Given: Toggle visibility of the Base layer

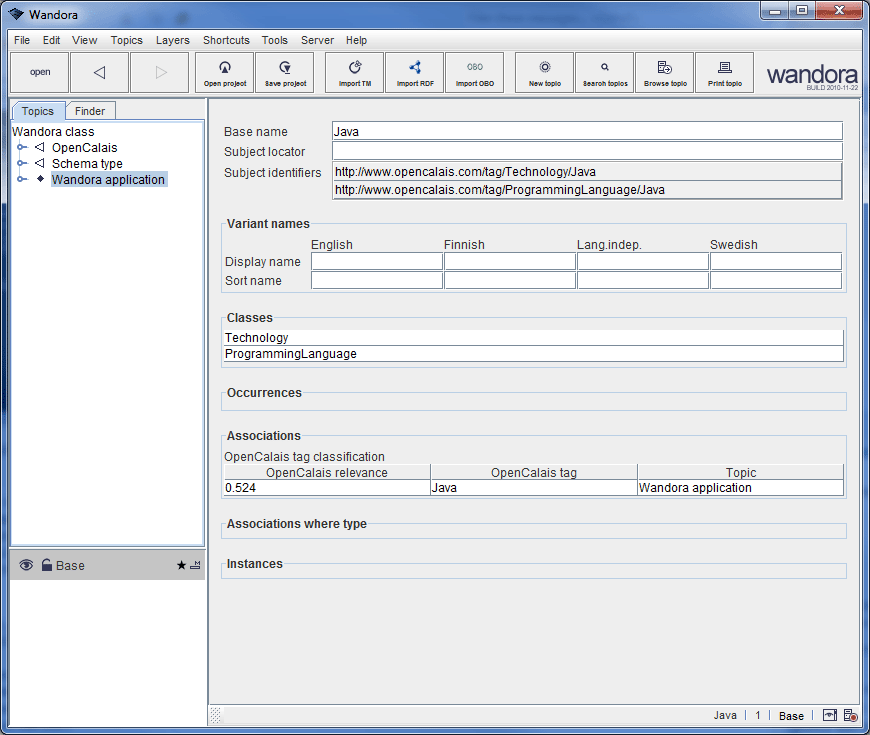Looking at the screenshot, I should click(x=25, y=565).
